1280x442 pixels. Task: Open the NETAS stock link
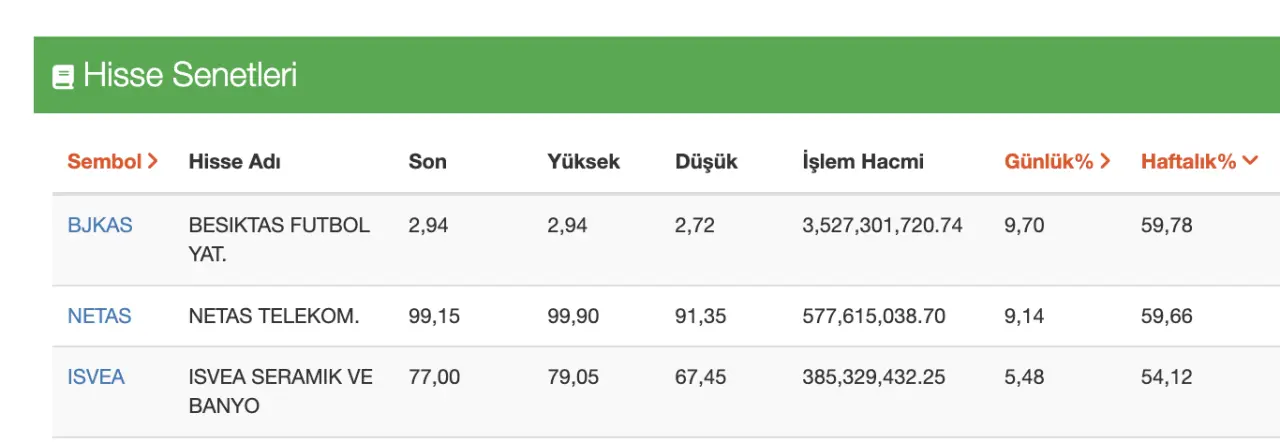click(99, 316)
